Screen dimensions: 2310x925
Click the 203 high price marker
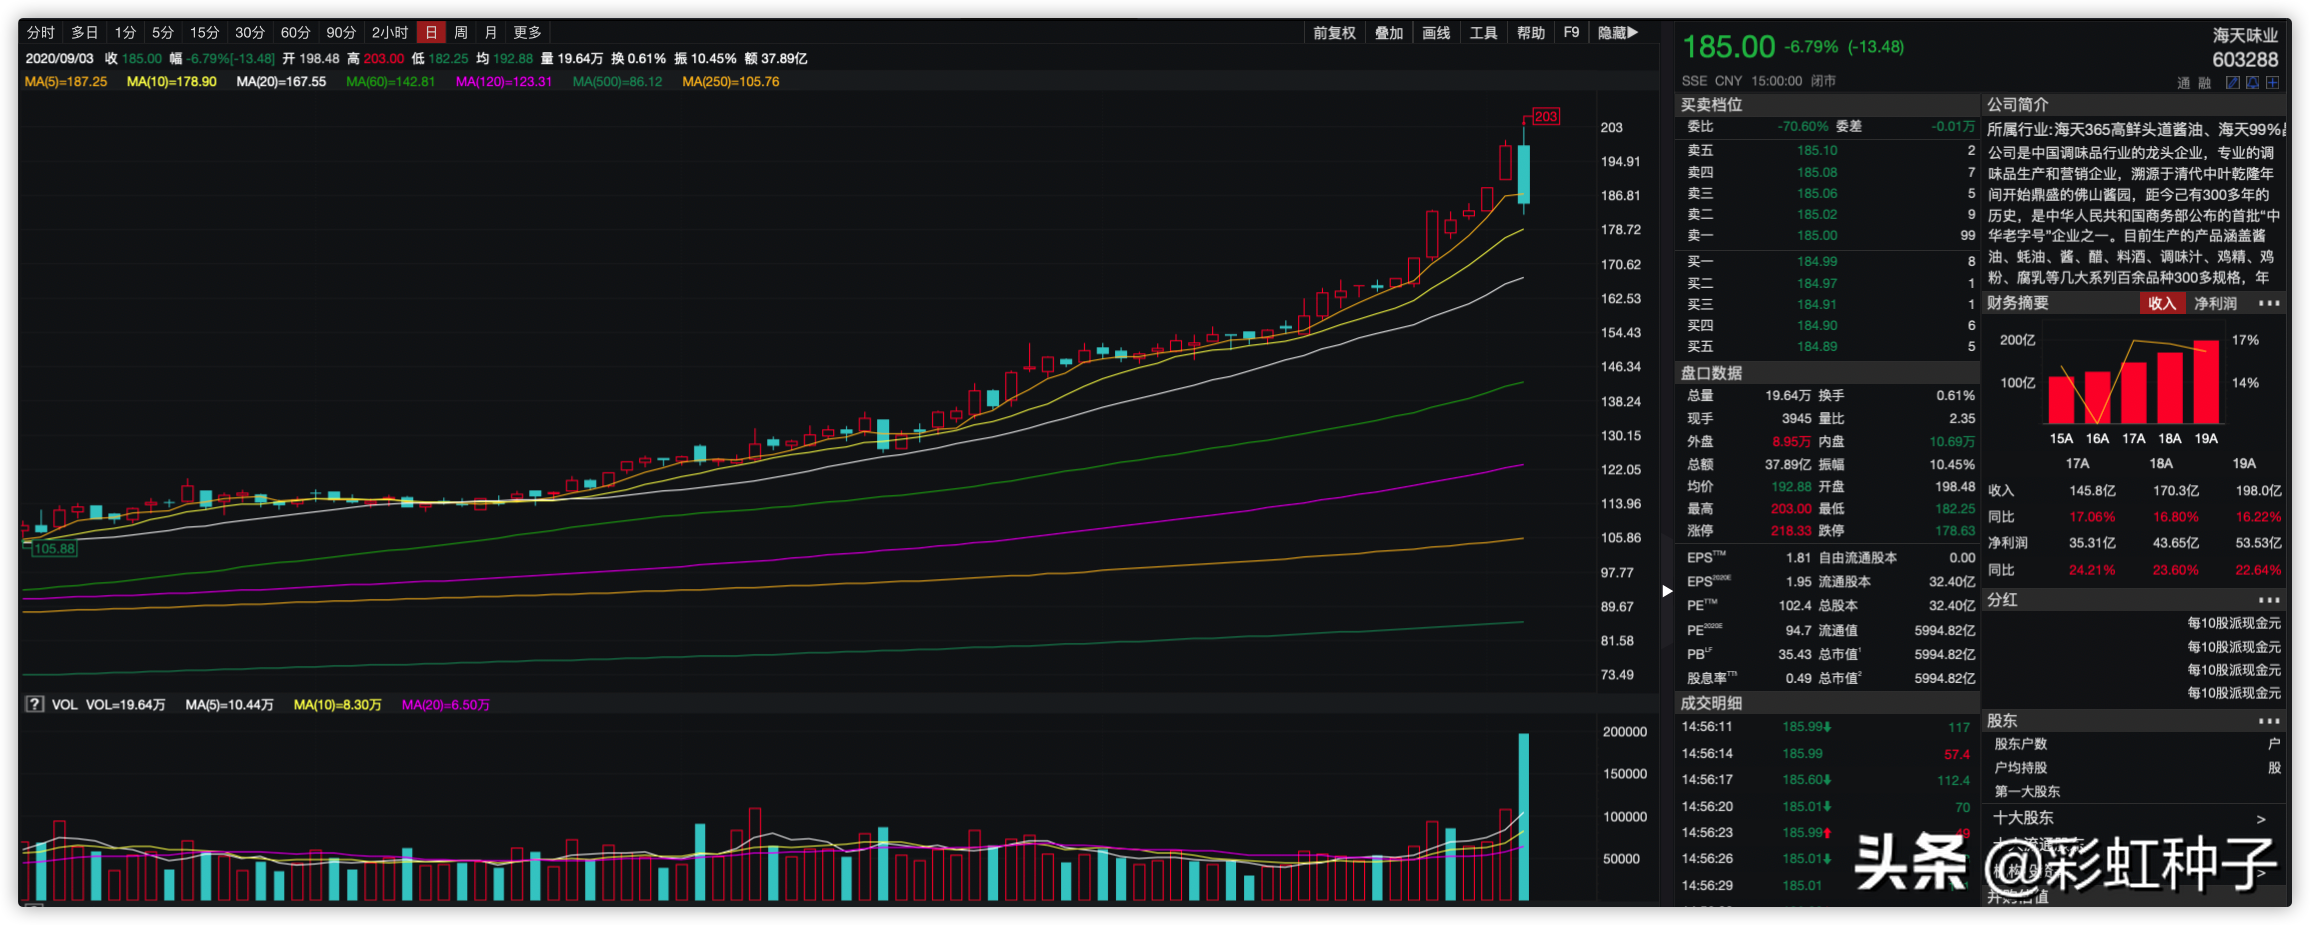[x=1546, y=117]
